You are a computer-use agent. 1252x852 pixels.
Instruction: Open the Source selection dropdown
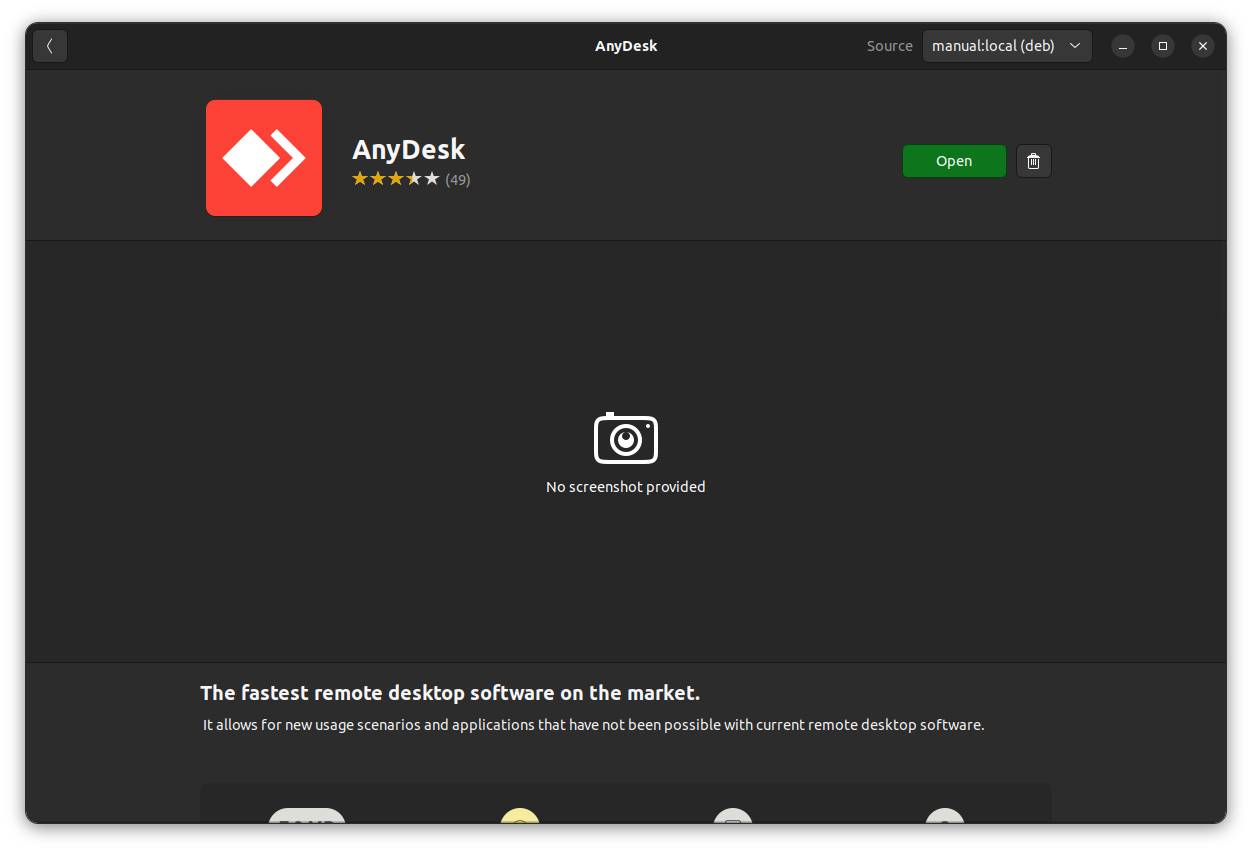(1006, 45)
